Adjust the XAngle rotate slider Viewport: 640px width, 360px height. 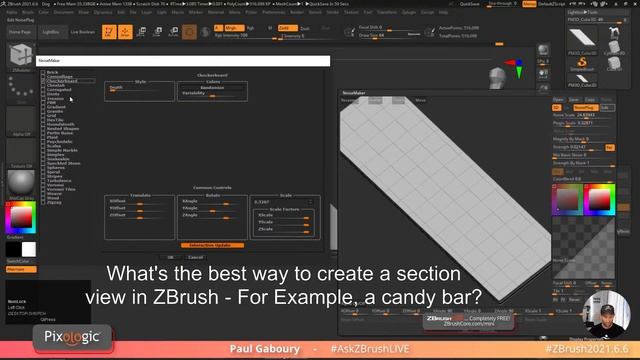[x=212, y=202]
